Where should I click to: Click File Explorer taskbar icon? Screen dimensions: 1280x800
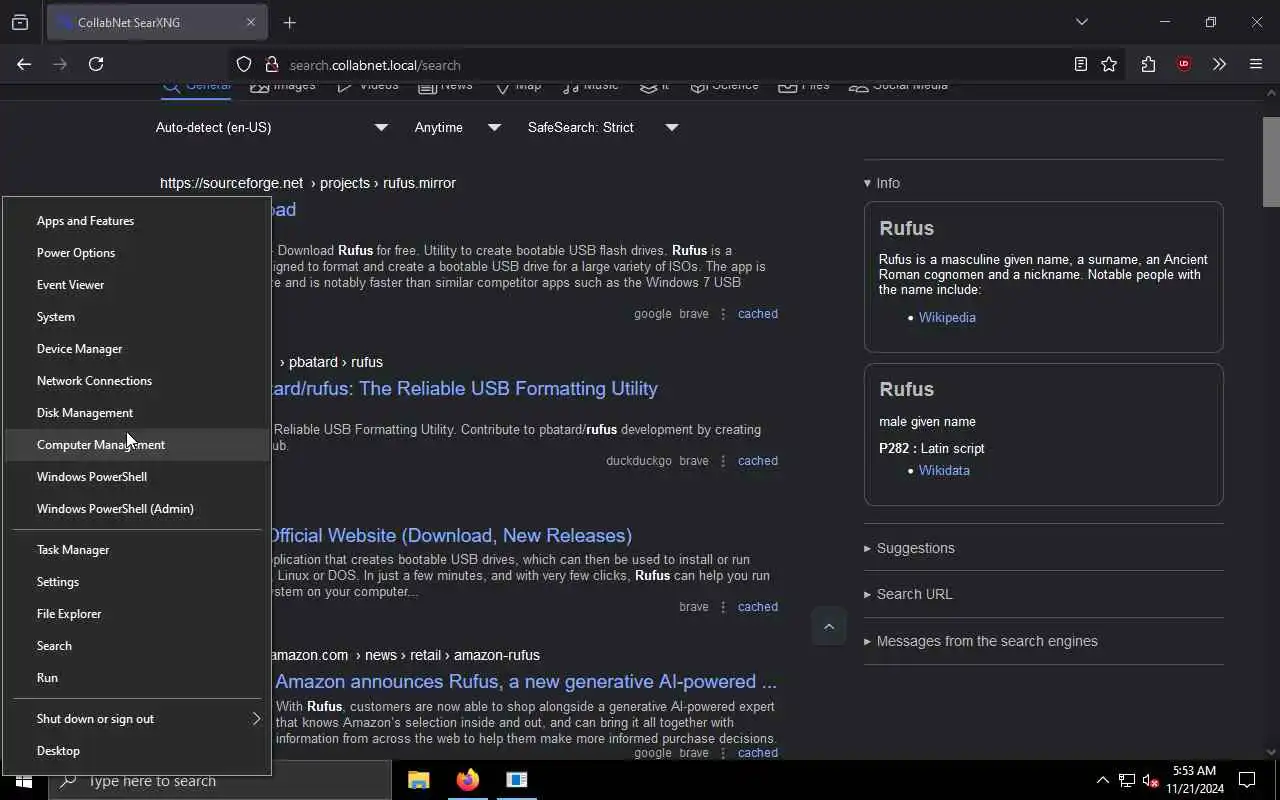[x=419, y=780]
